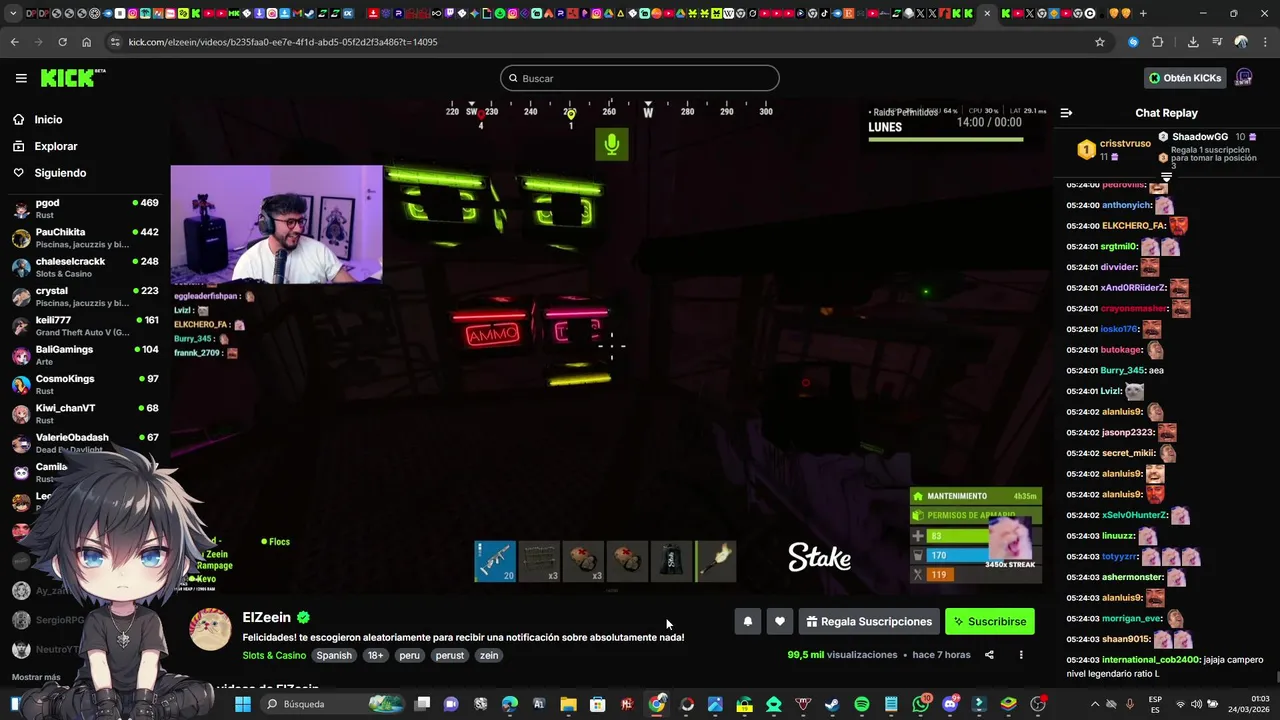Collapse the Chat Replay panel icon
1280x720 pixels.
click(x=1066, y=113)
